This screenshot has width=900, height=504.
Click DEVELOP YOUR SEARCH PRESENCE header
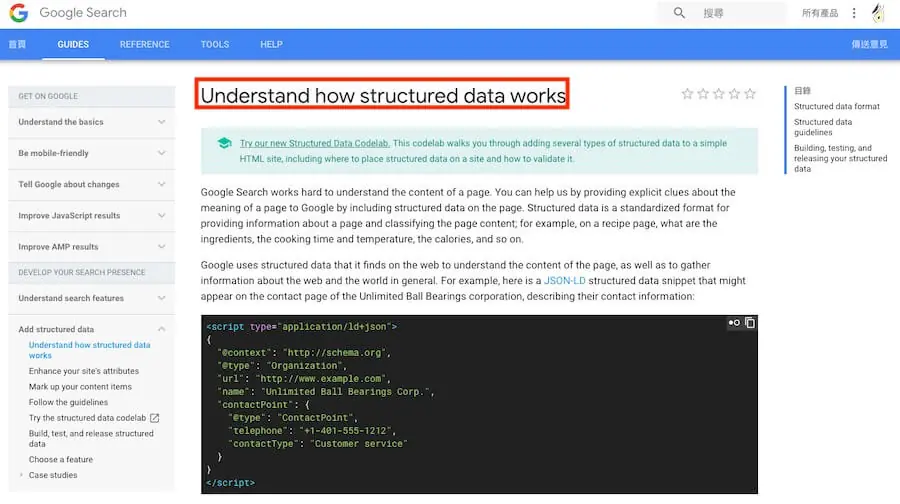click(x=82, y=273)
